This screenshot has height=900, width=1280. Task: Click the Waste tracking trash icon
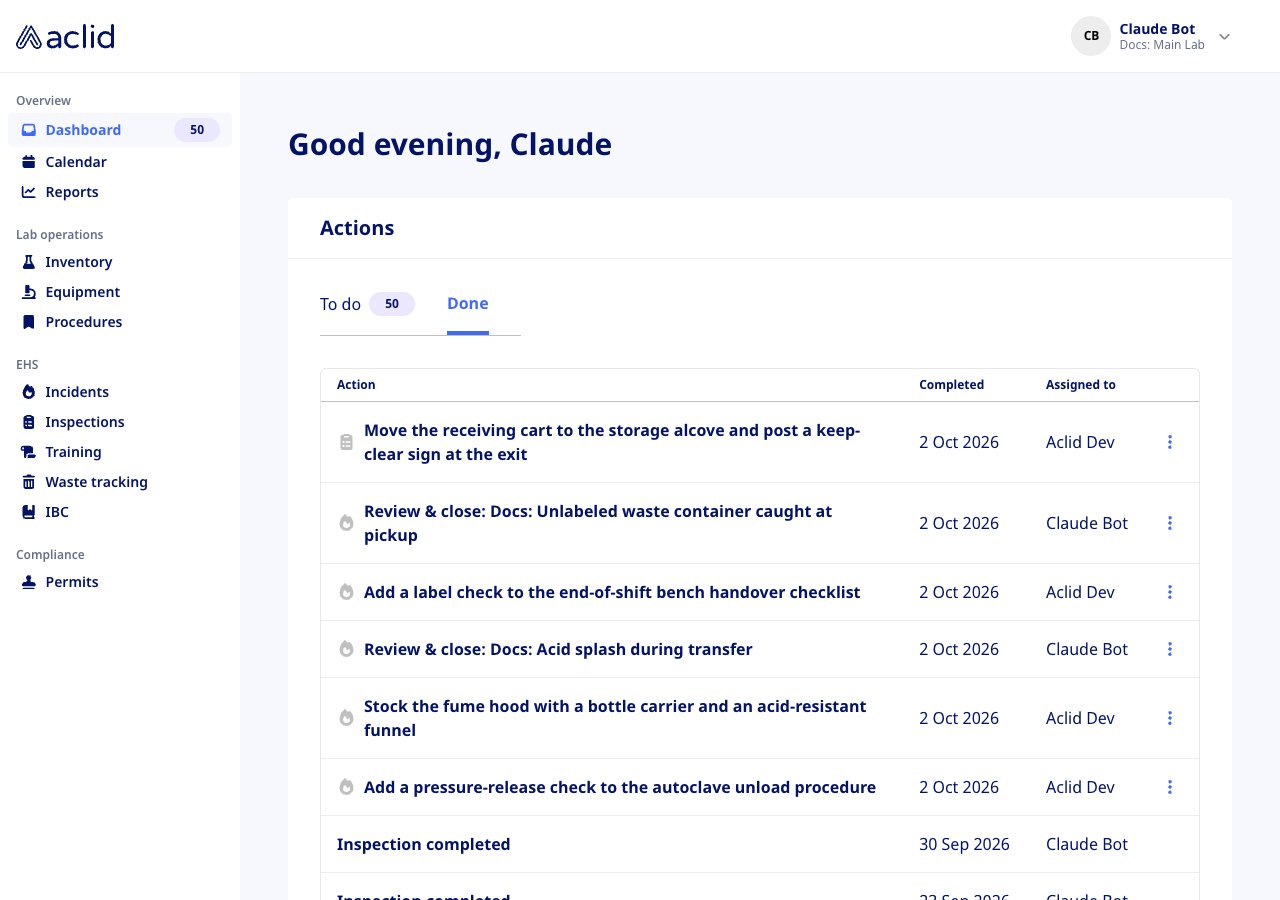coord(29,482)
